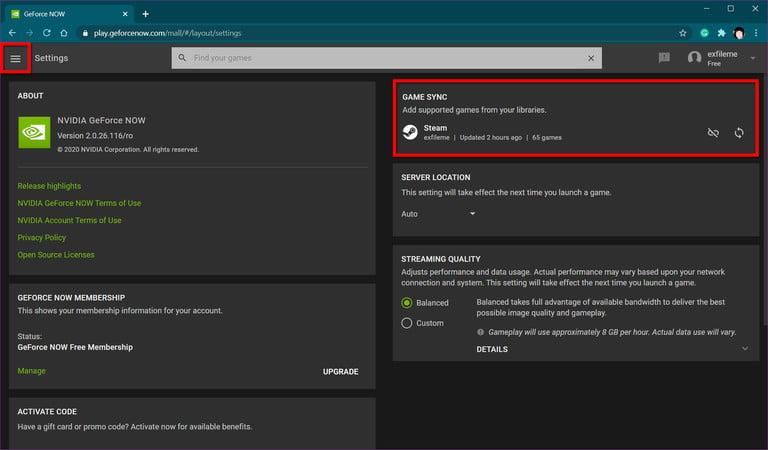
Task: Go forward in the browser
Action: [29, 33]
